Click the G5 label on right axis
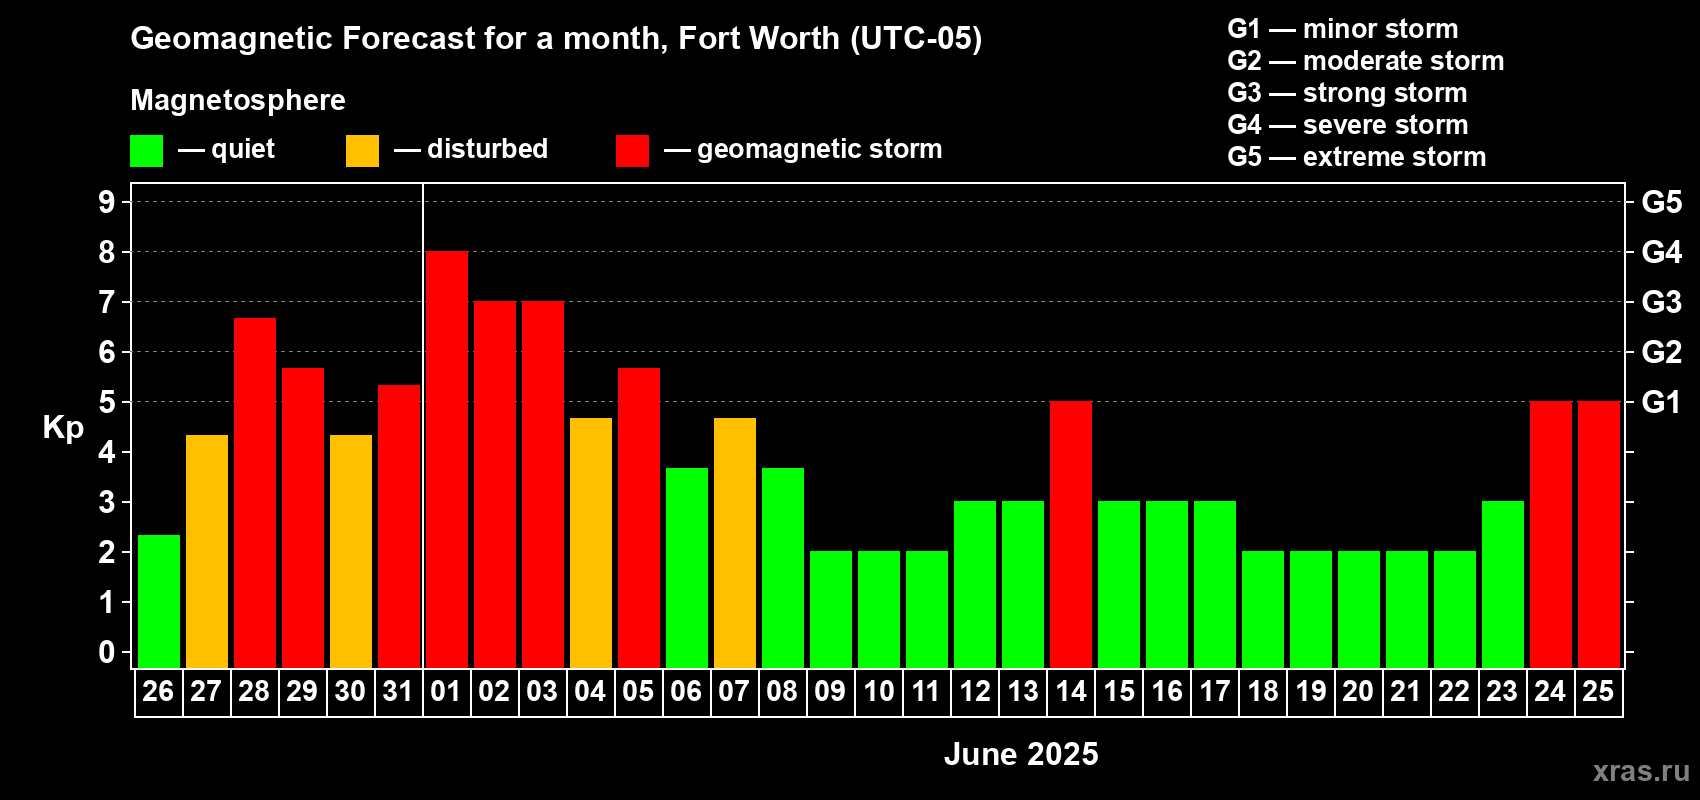This screenshot has width=1700, height=800. click(x=1661, y=202)
